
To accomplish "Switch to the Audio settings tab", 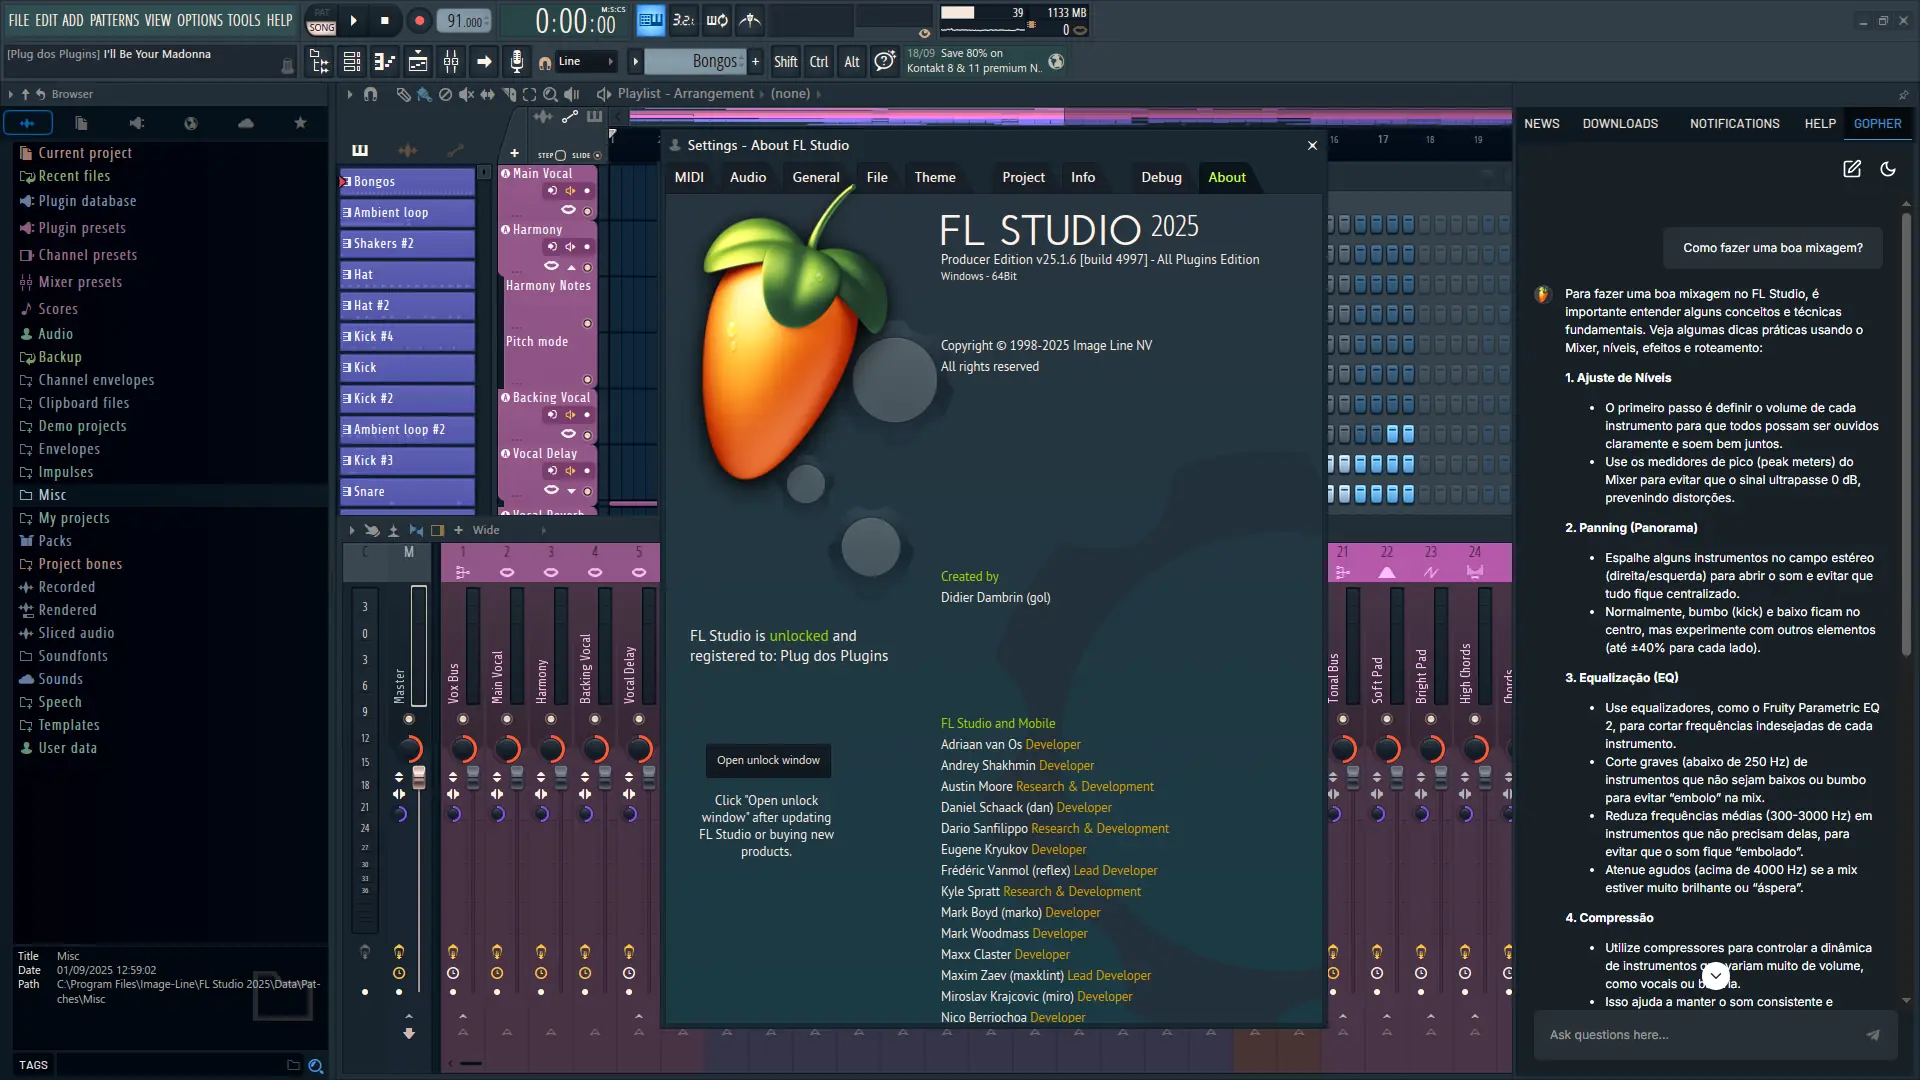I will (x=747, y=177).
